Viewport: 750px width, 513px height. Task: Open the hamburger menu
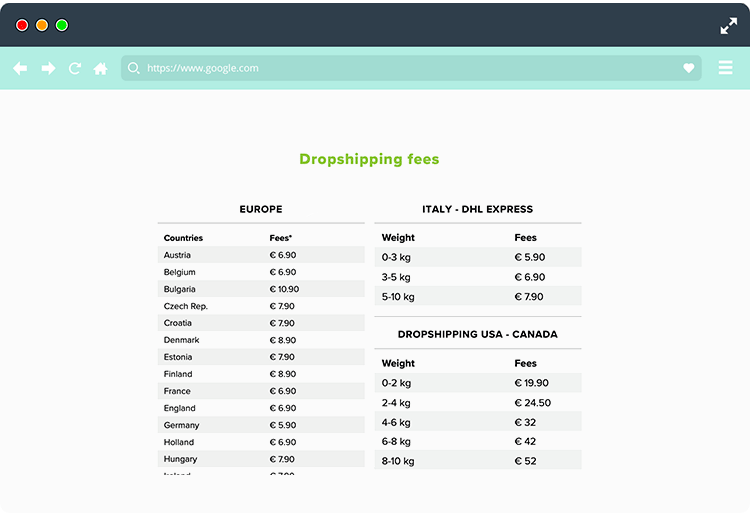(726, 68)
